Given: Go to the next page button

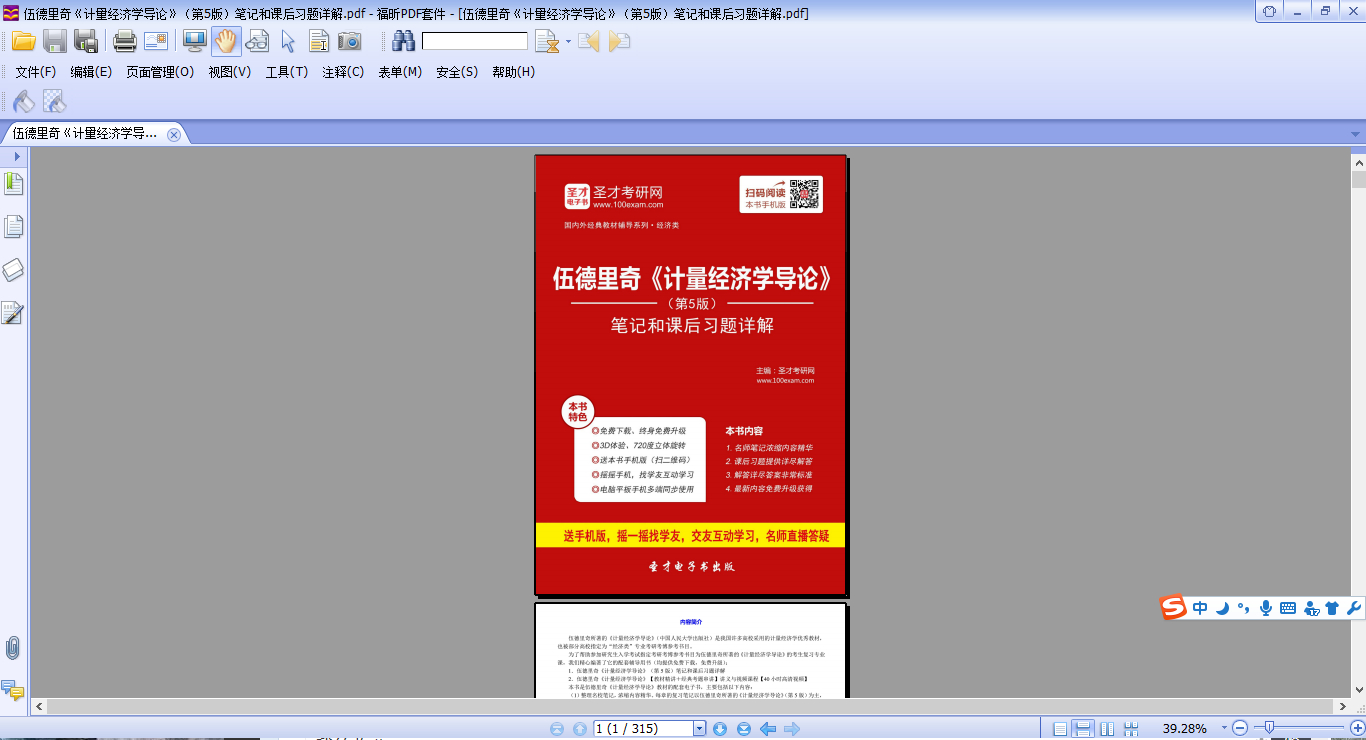Looking at the screenshot, I should 720,729.
